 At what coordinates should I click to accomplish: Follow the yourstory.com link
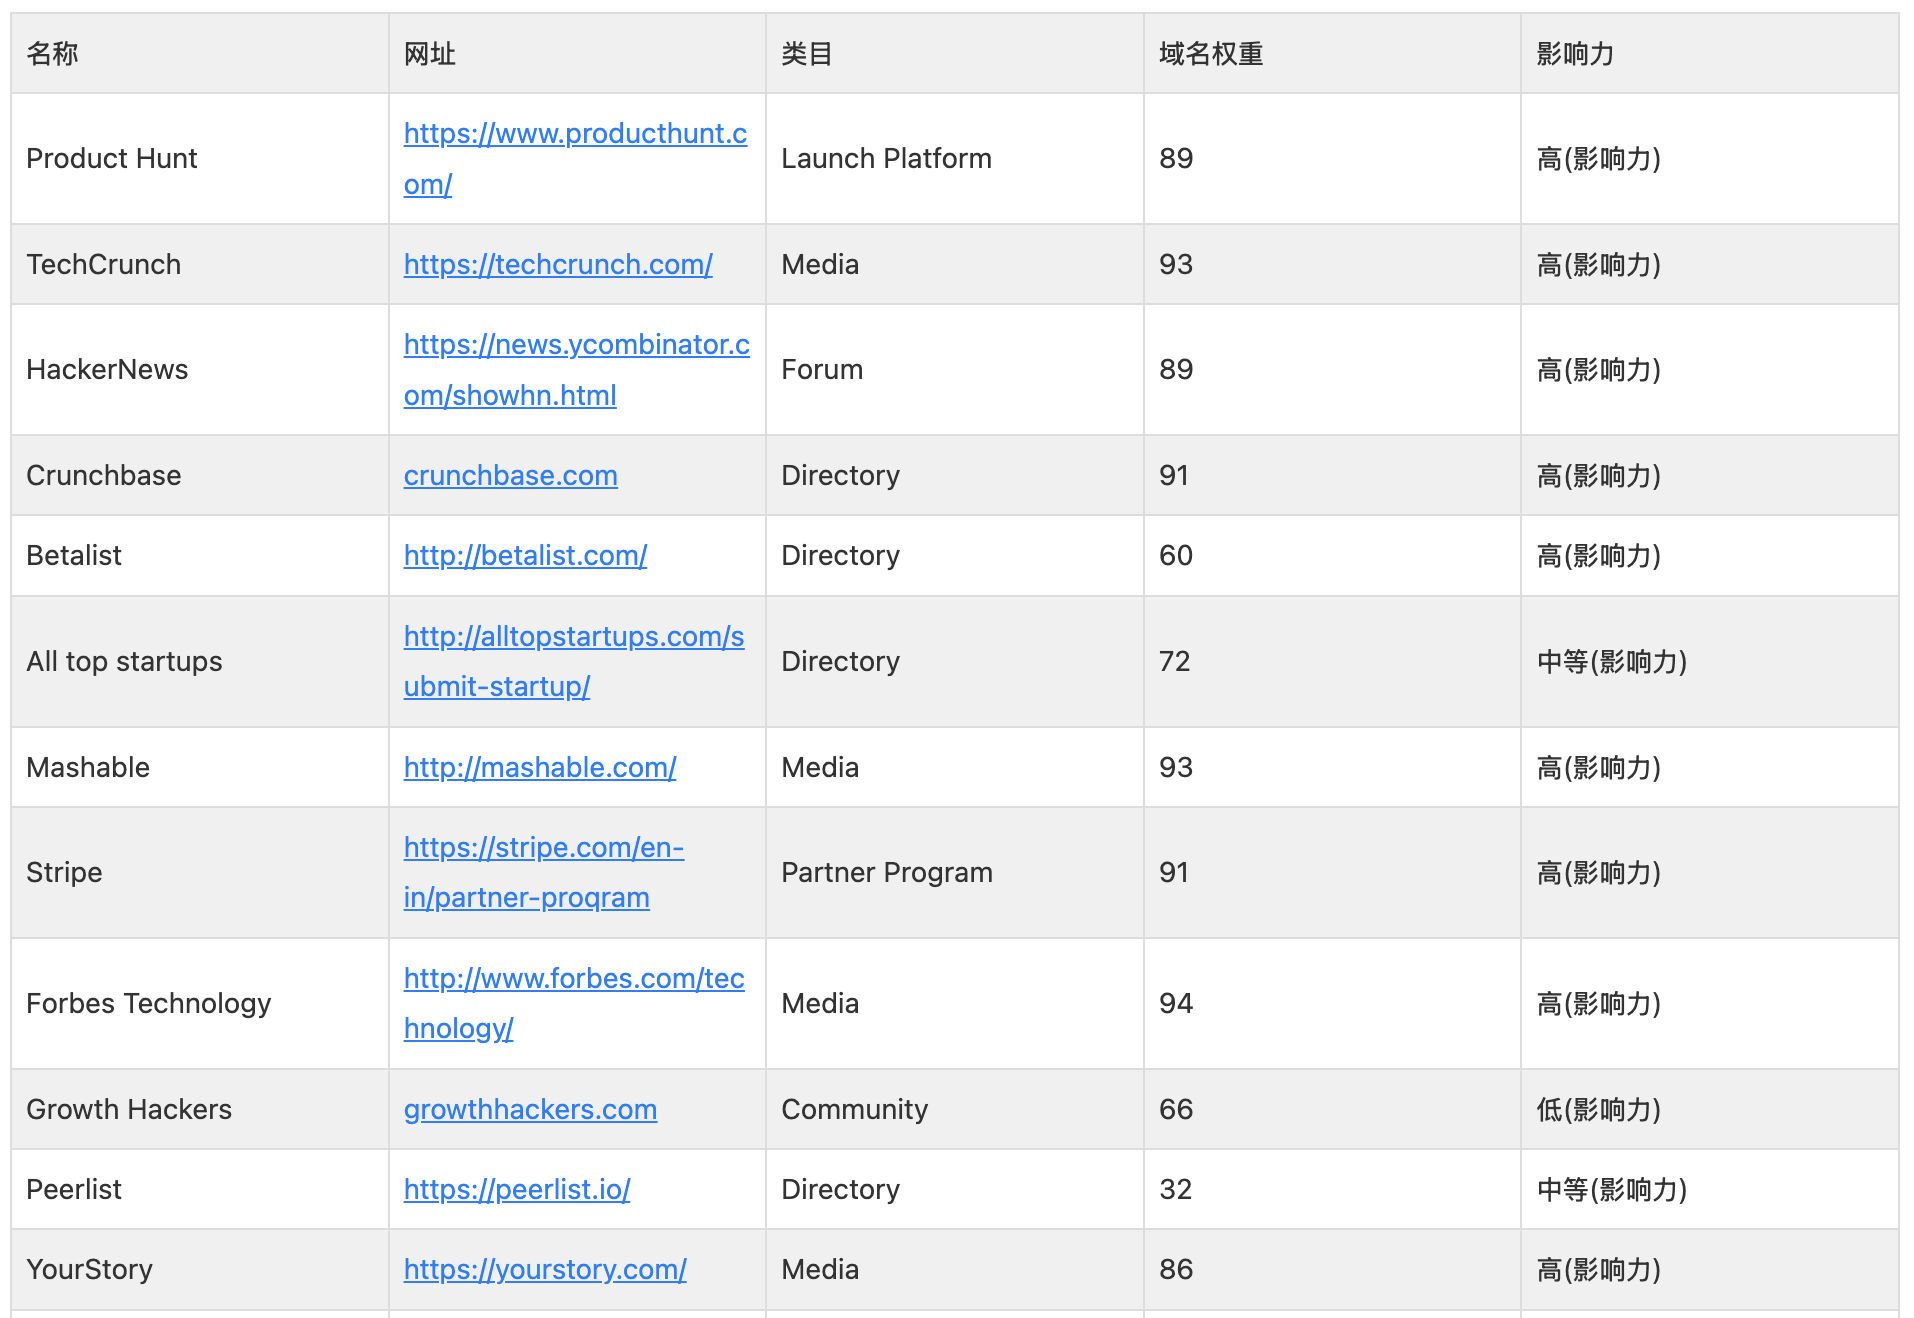pos(545,1269)
